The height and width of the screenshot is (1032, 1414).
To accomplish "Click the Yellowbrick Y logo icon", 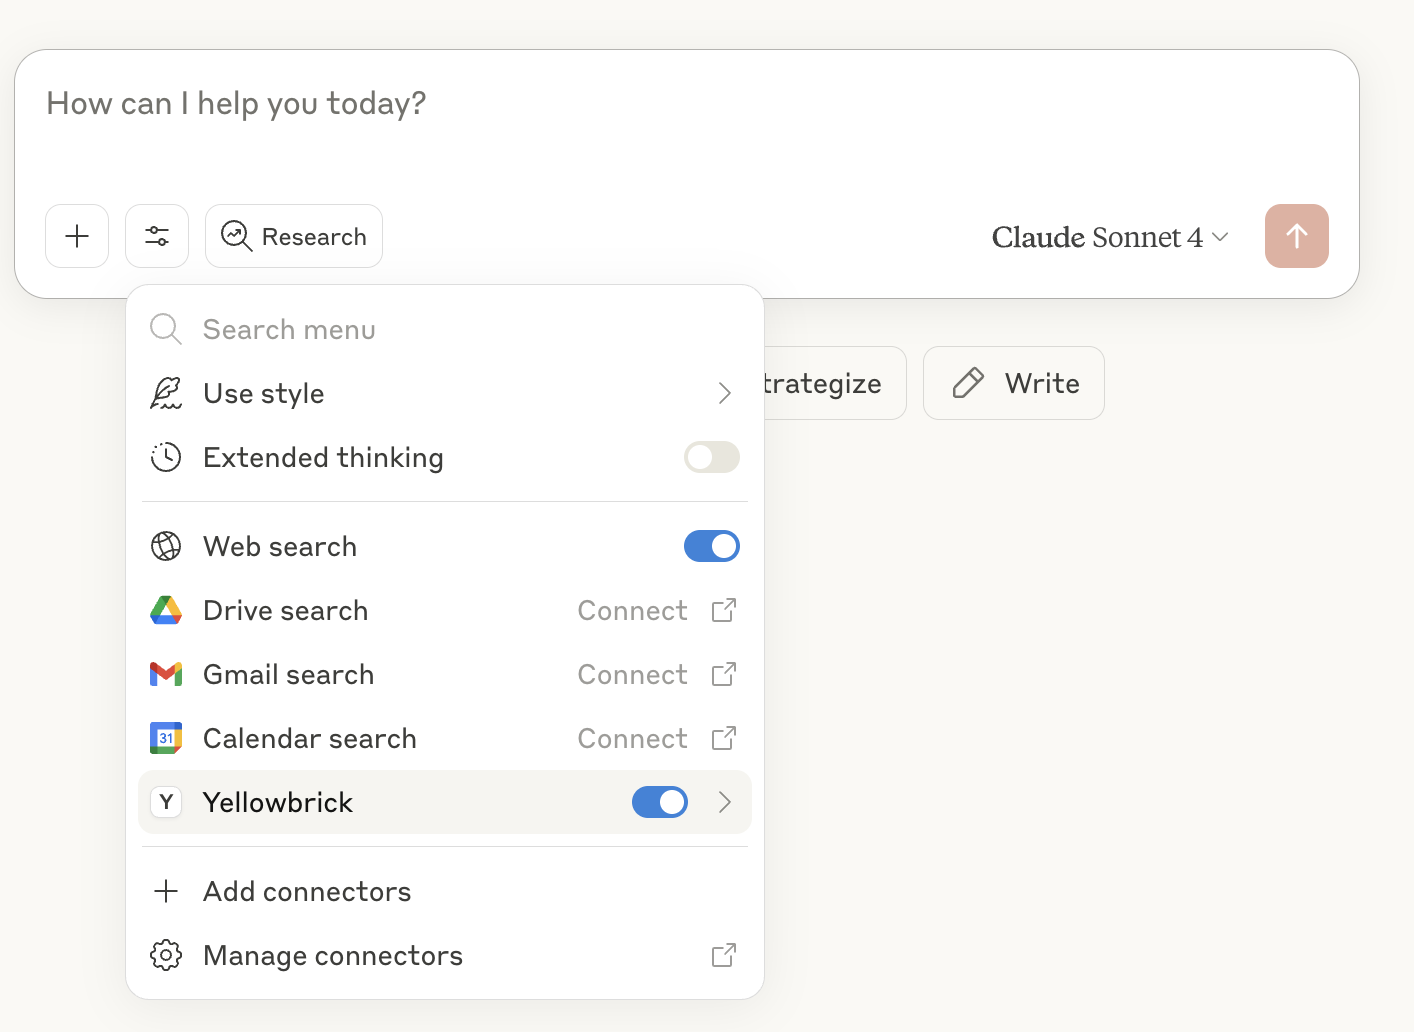I will 166,802.
